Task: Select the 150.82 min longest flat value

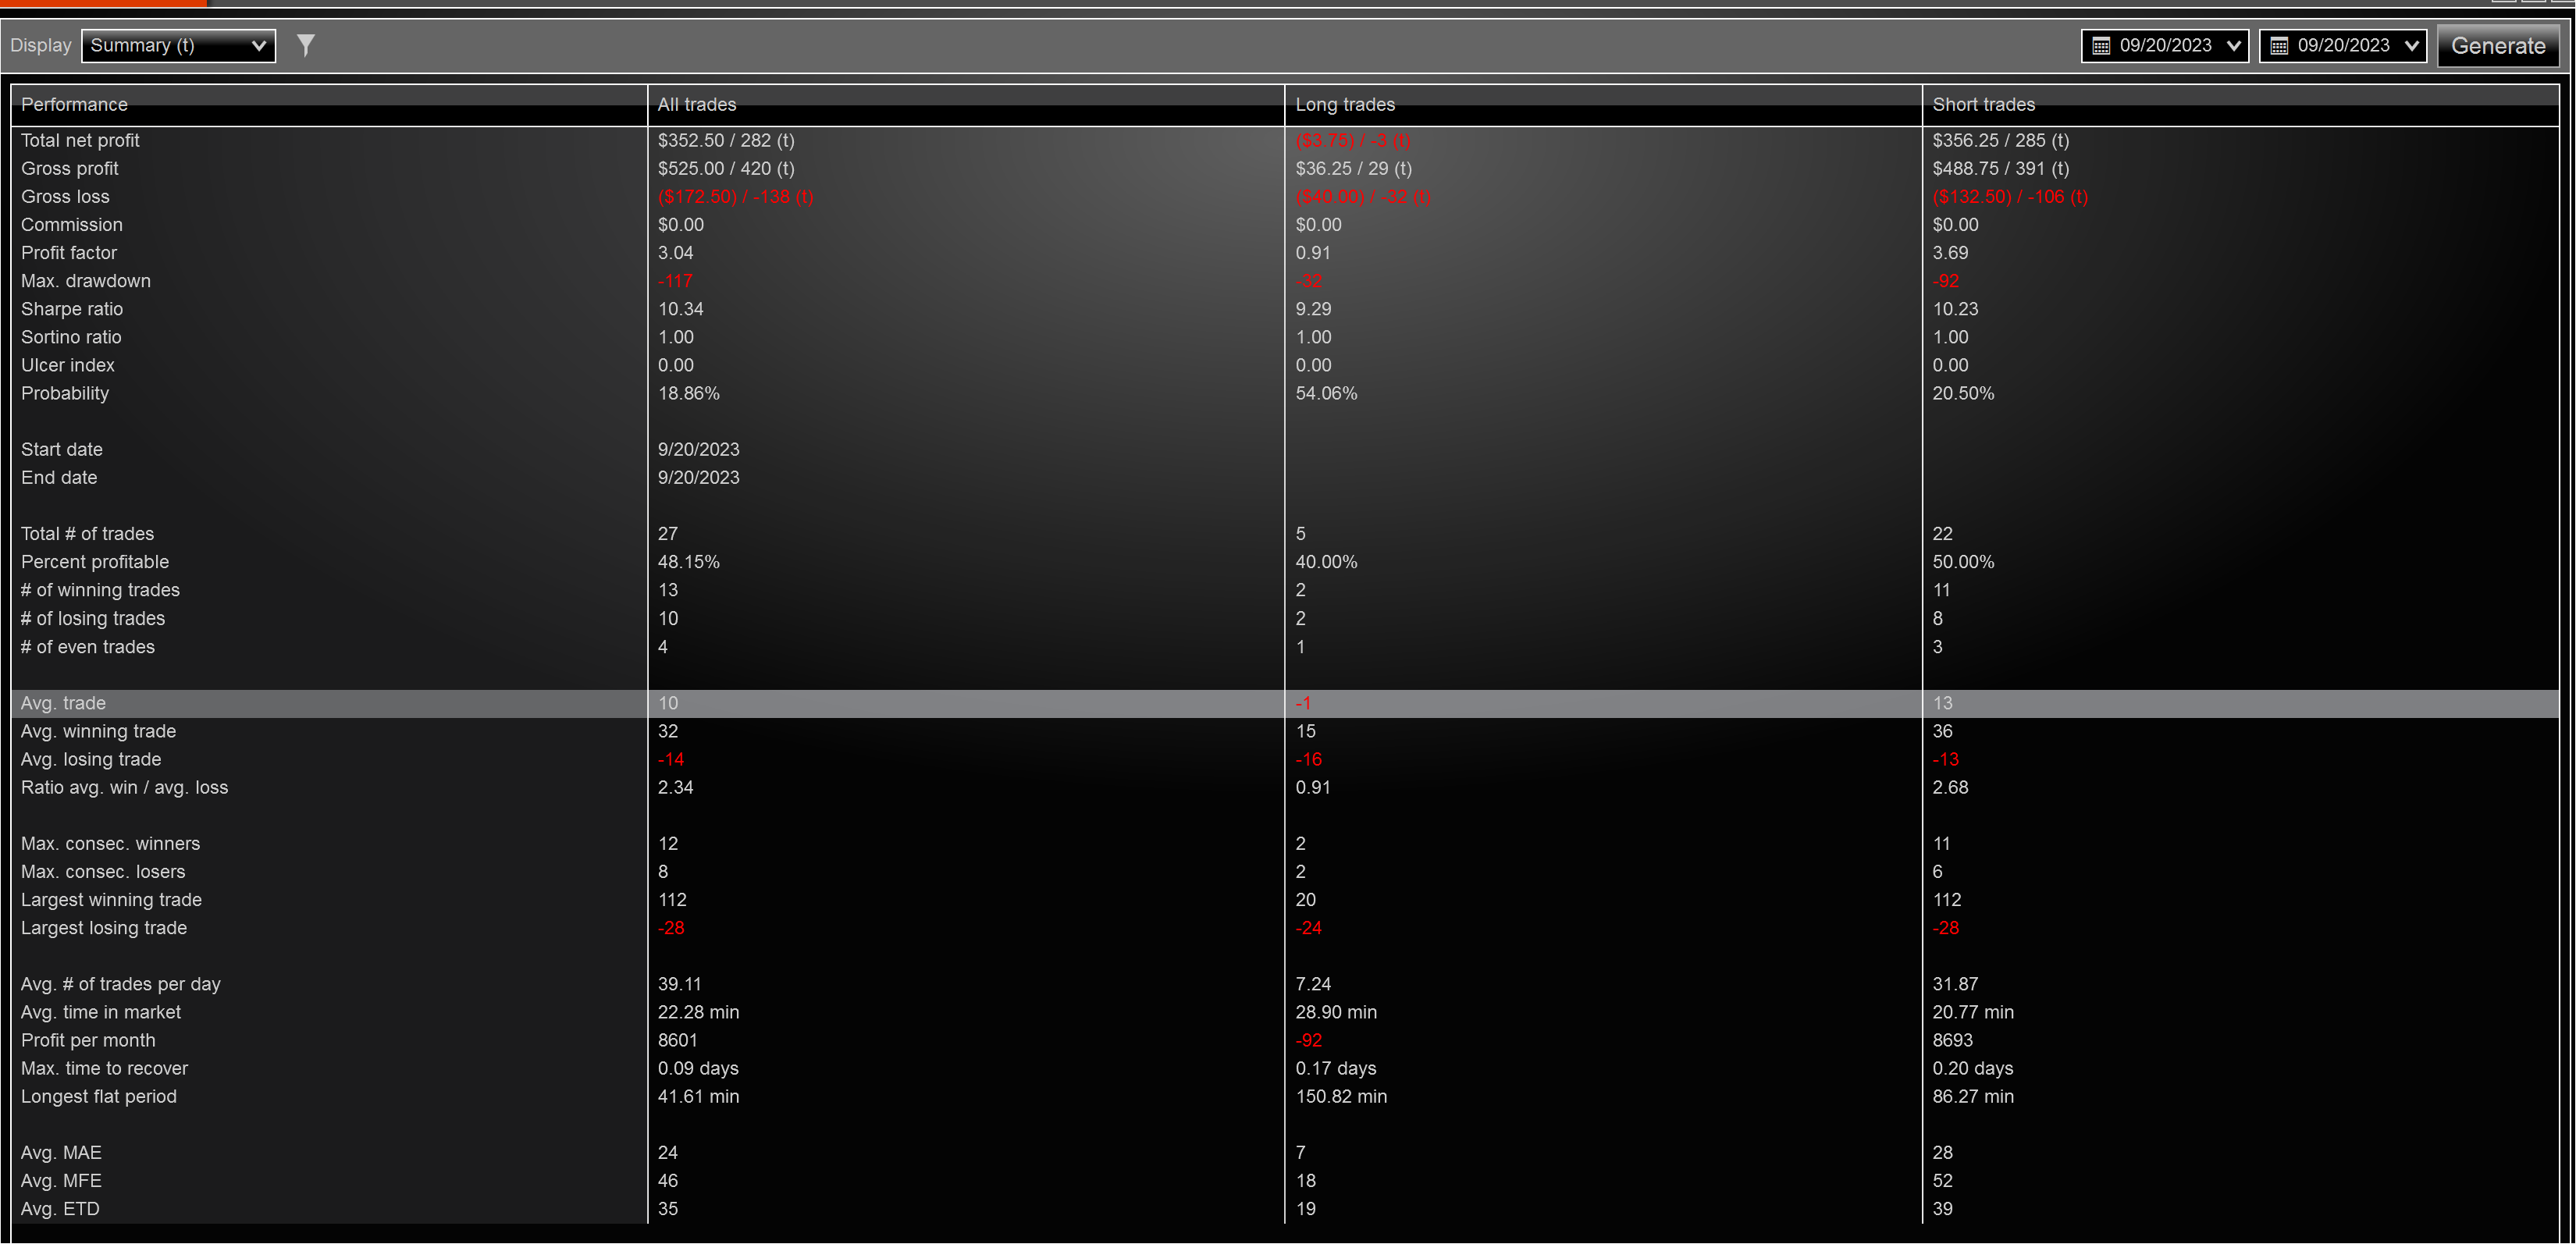Action: [x=1341, y=1096]
